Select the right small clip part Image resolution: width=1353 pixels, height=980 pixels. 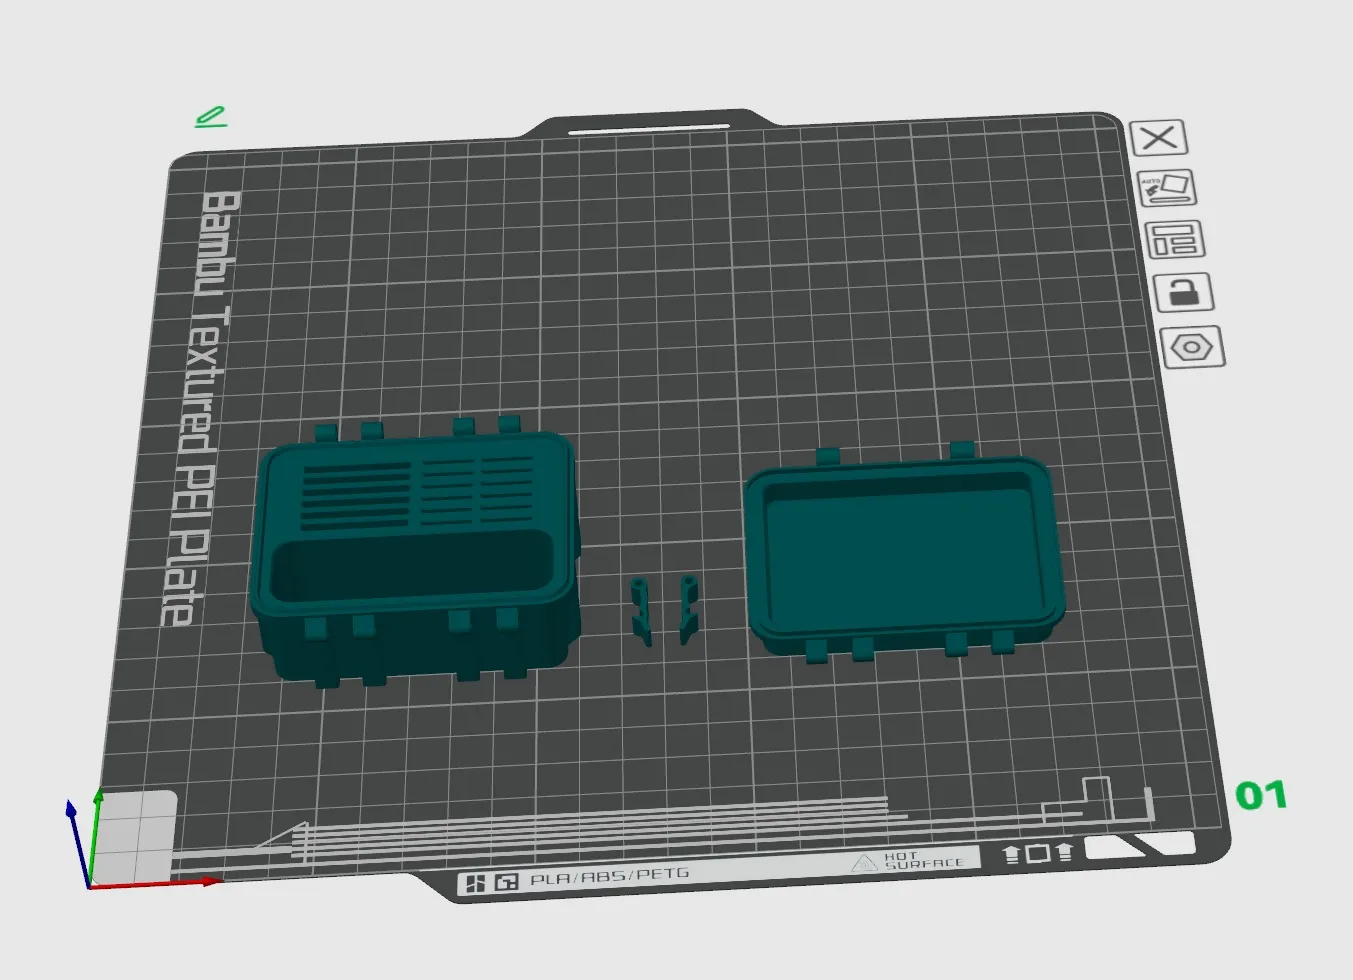pyautogui.click(x=688, y=609)
